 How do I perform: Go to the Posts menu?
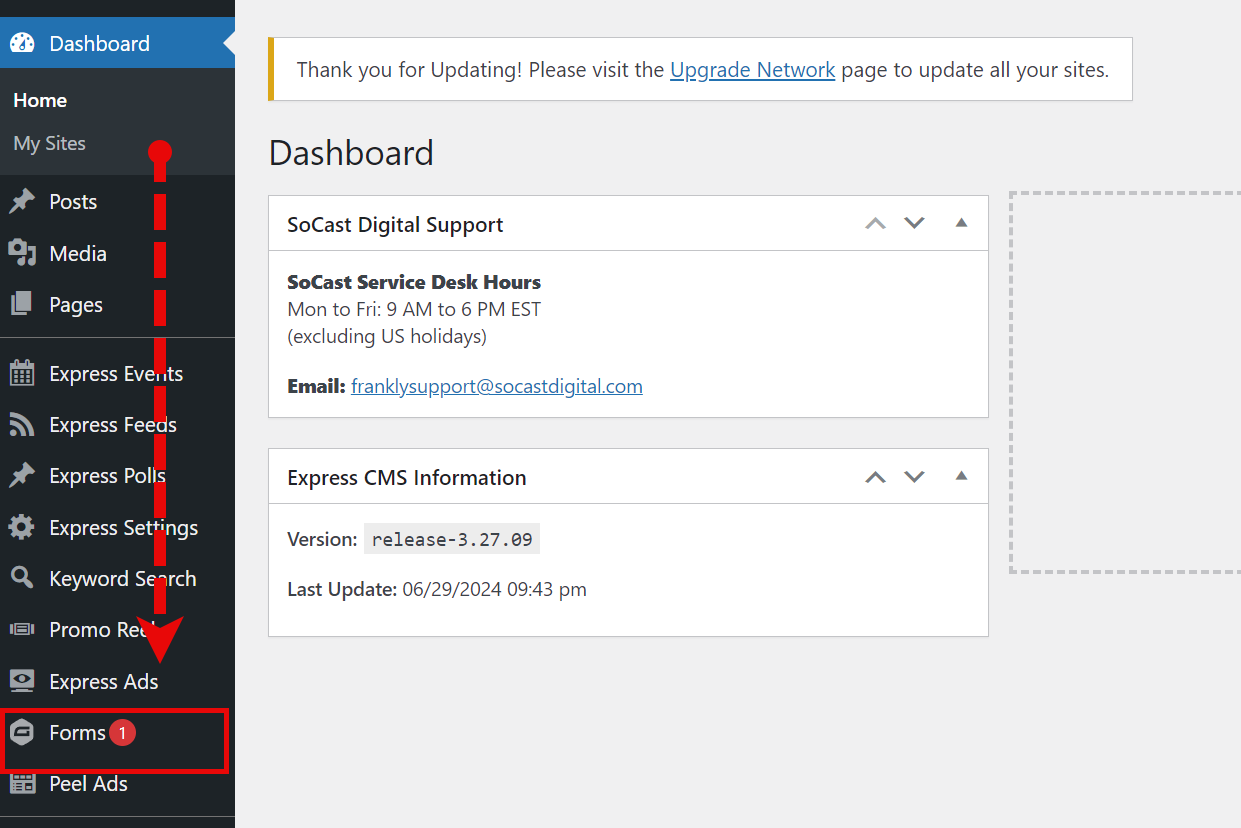(117, 202)
